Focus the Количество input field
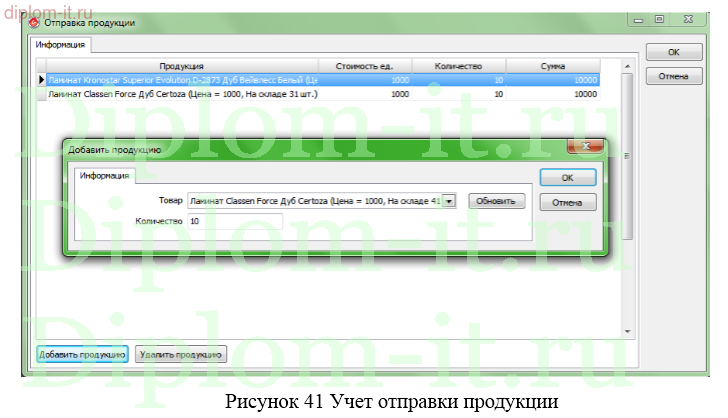The image size is (728, 418). (234, 222)
